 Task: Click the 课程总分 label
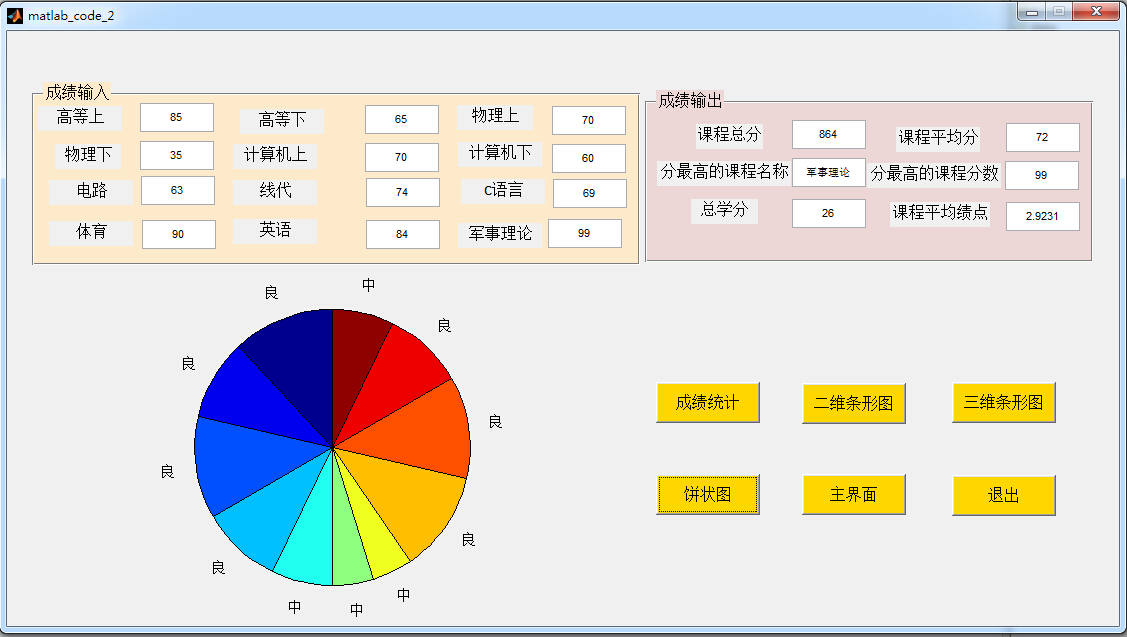coord(729,134)
